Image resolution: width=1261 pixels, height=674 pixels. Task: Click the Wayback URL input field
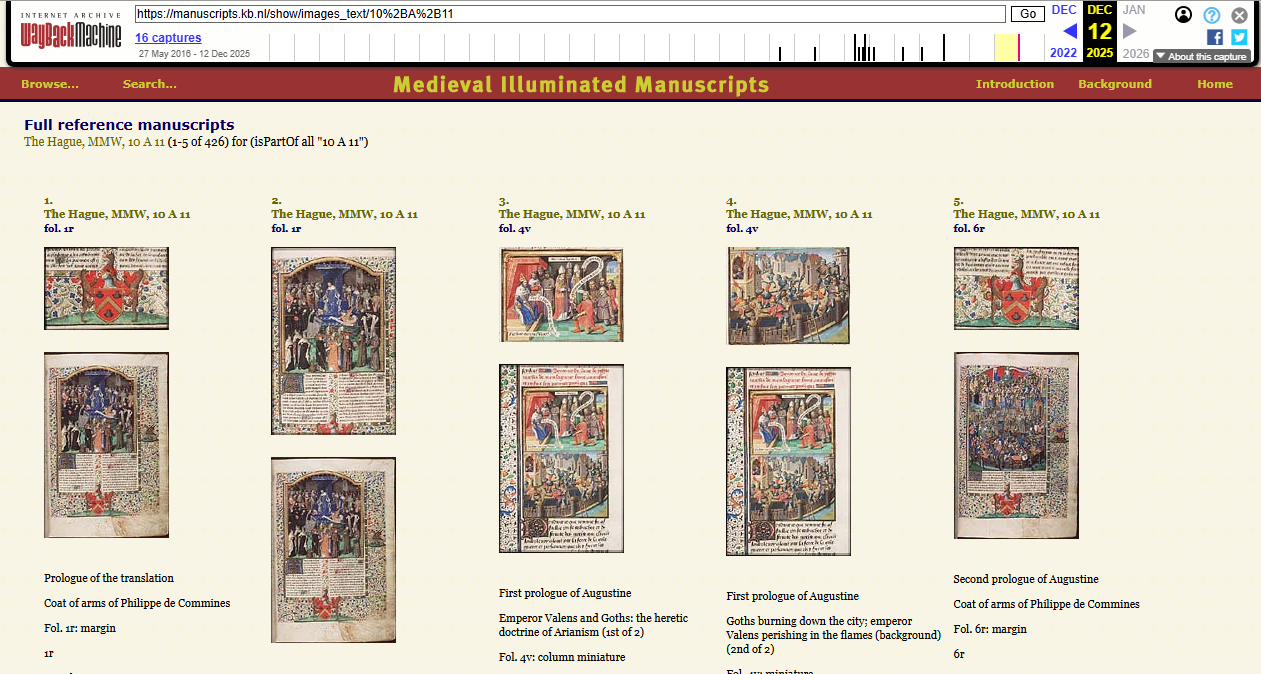point(570,14)
